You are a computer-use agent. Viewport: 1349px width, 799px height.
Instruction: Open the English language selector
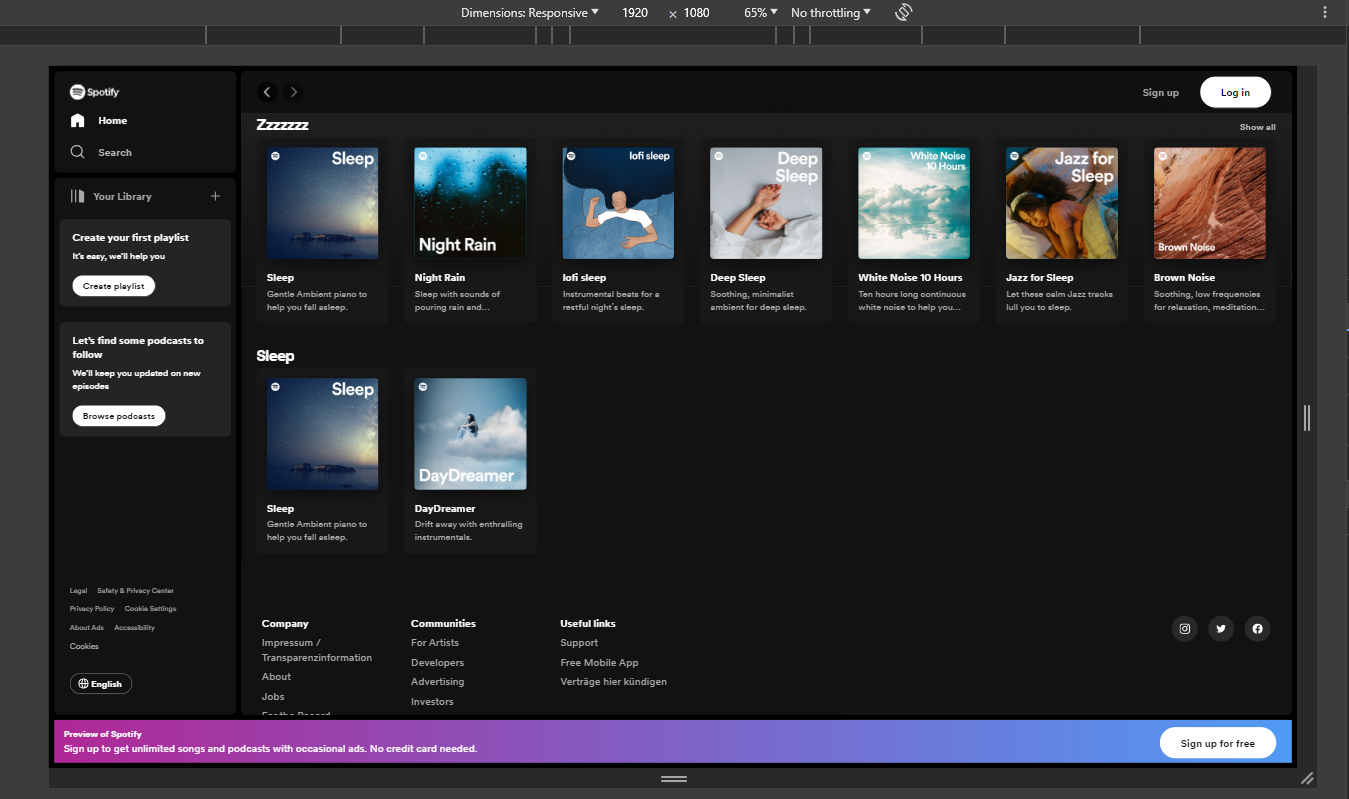[x=101, y=684]
